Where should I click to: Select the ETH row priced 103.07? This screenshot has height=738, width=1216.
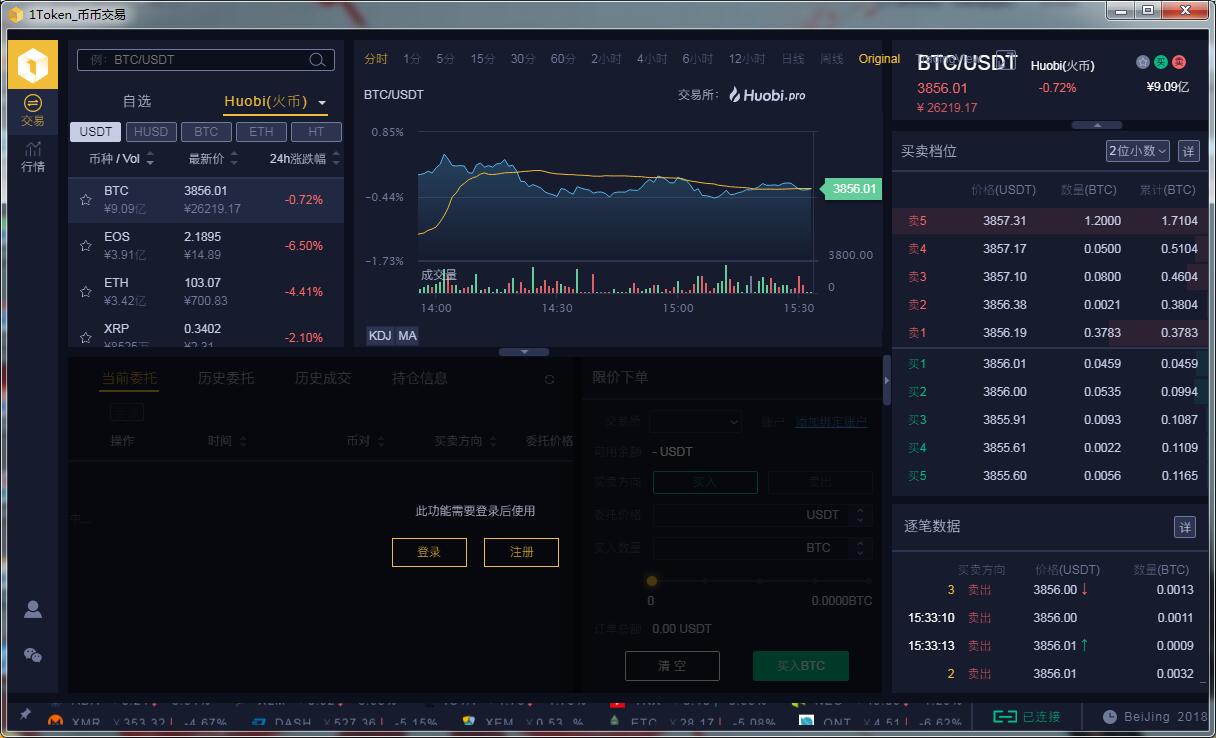click(x=206, y=292)
